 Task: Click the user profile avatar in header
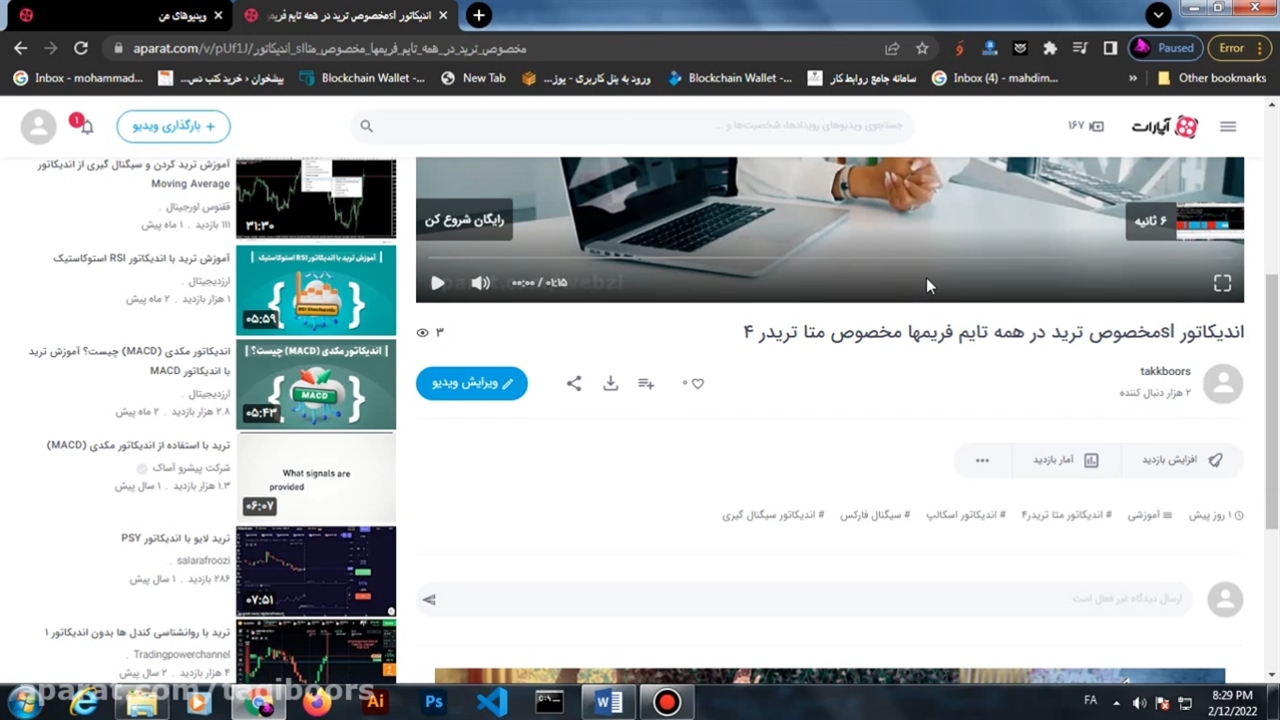39,127
